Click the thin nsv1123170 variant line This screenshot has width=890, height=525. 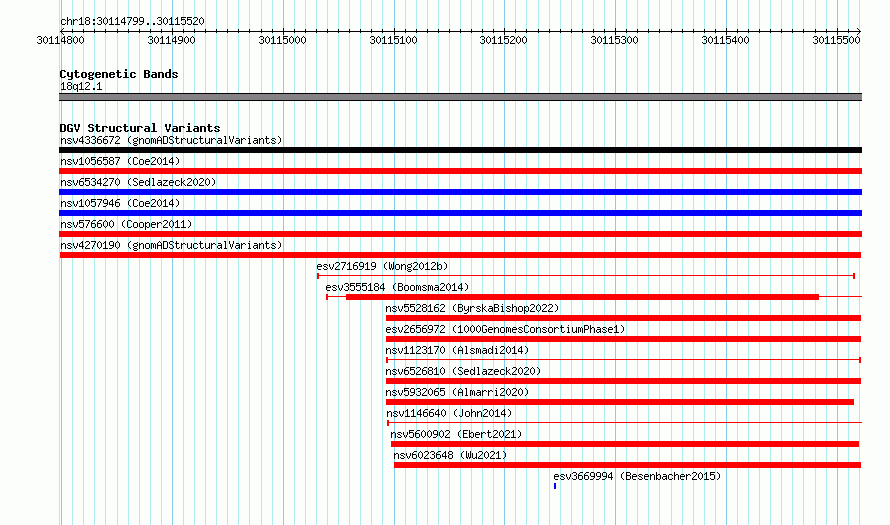(623, 360)
